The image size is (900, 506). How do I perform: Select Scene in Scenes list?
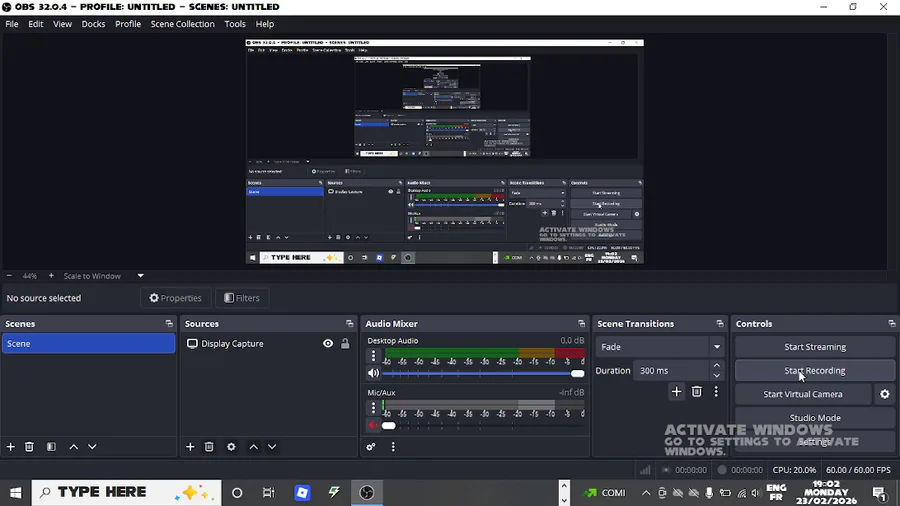(88, 344)
